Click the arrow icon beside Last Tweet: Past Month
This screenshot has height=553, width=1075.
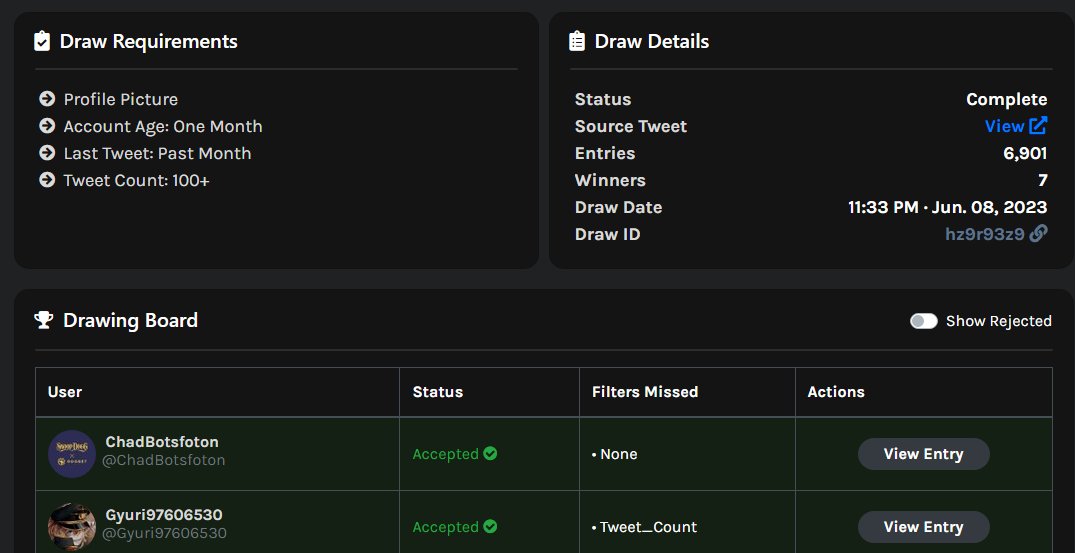(47, 153)
